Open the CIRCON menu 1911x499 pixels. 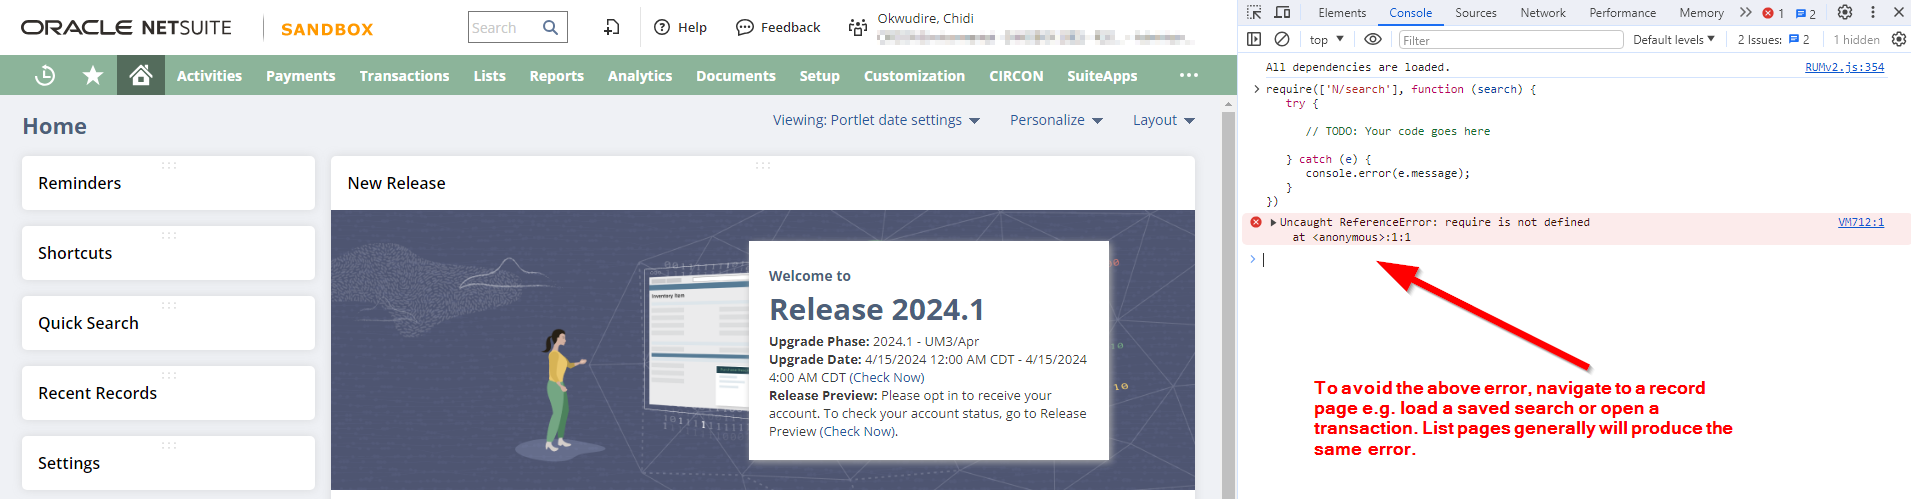click(1016, 75)
